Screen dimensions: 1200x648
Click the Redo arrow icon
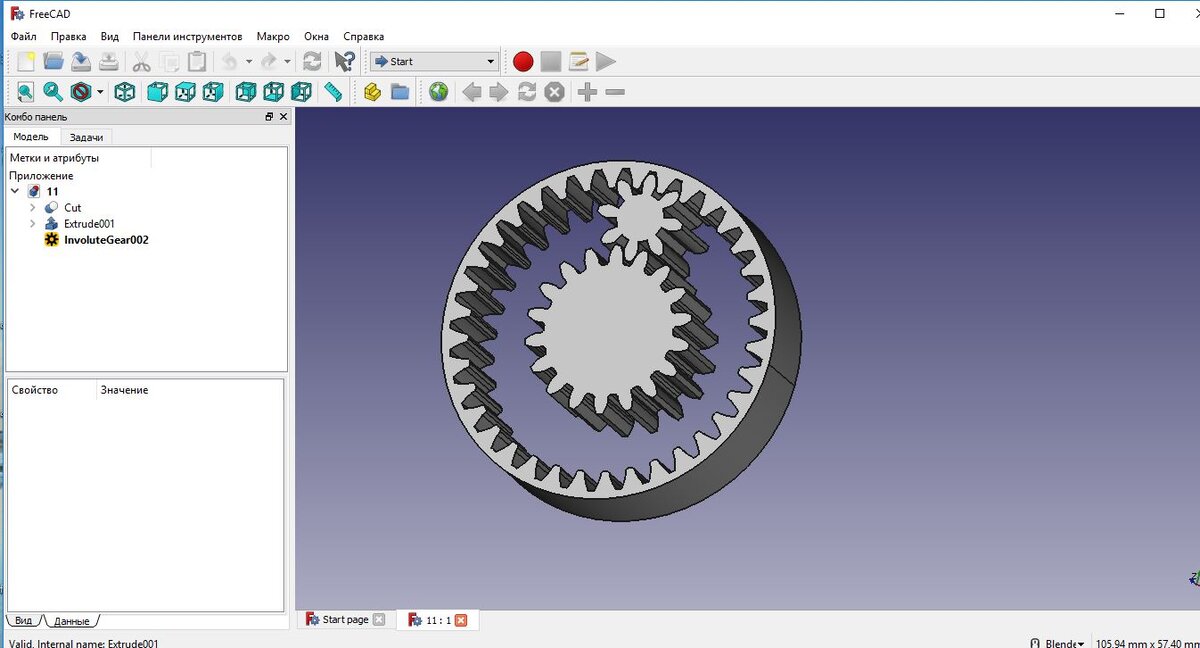(269, 61)
